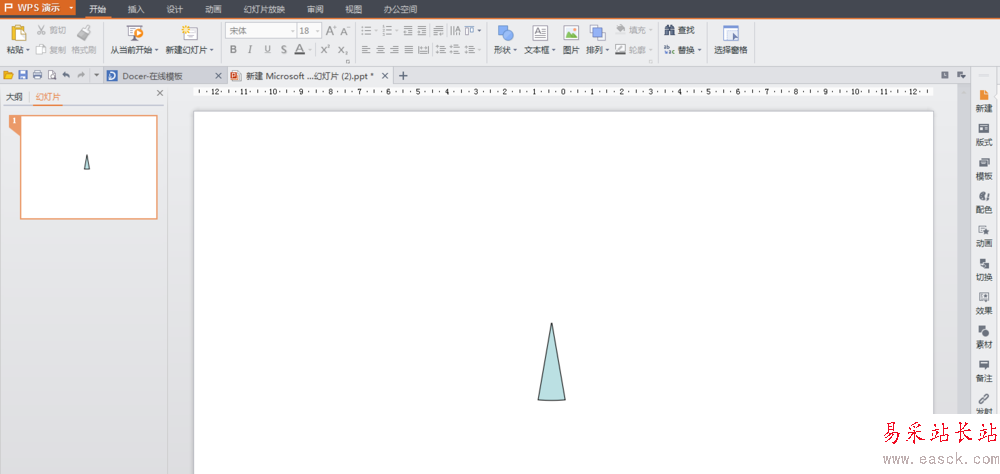The image size is (1000, 474).
Task: Open the 审阅 ribbon tab
Action: point(314,9)
